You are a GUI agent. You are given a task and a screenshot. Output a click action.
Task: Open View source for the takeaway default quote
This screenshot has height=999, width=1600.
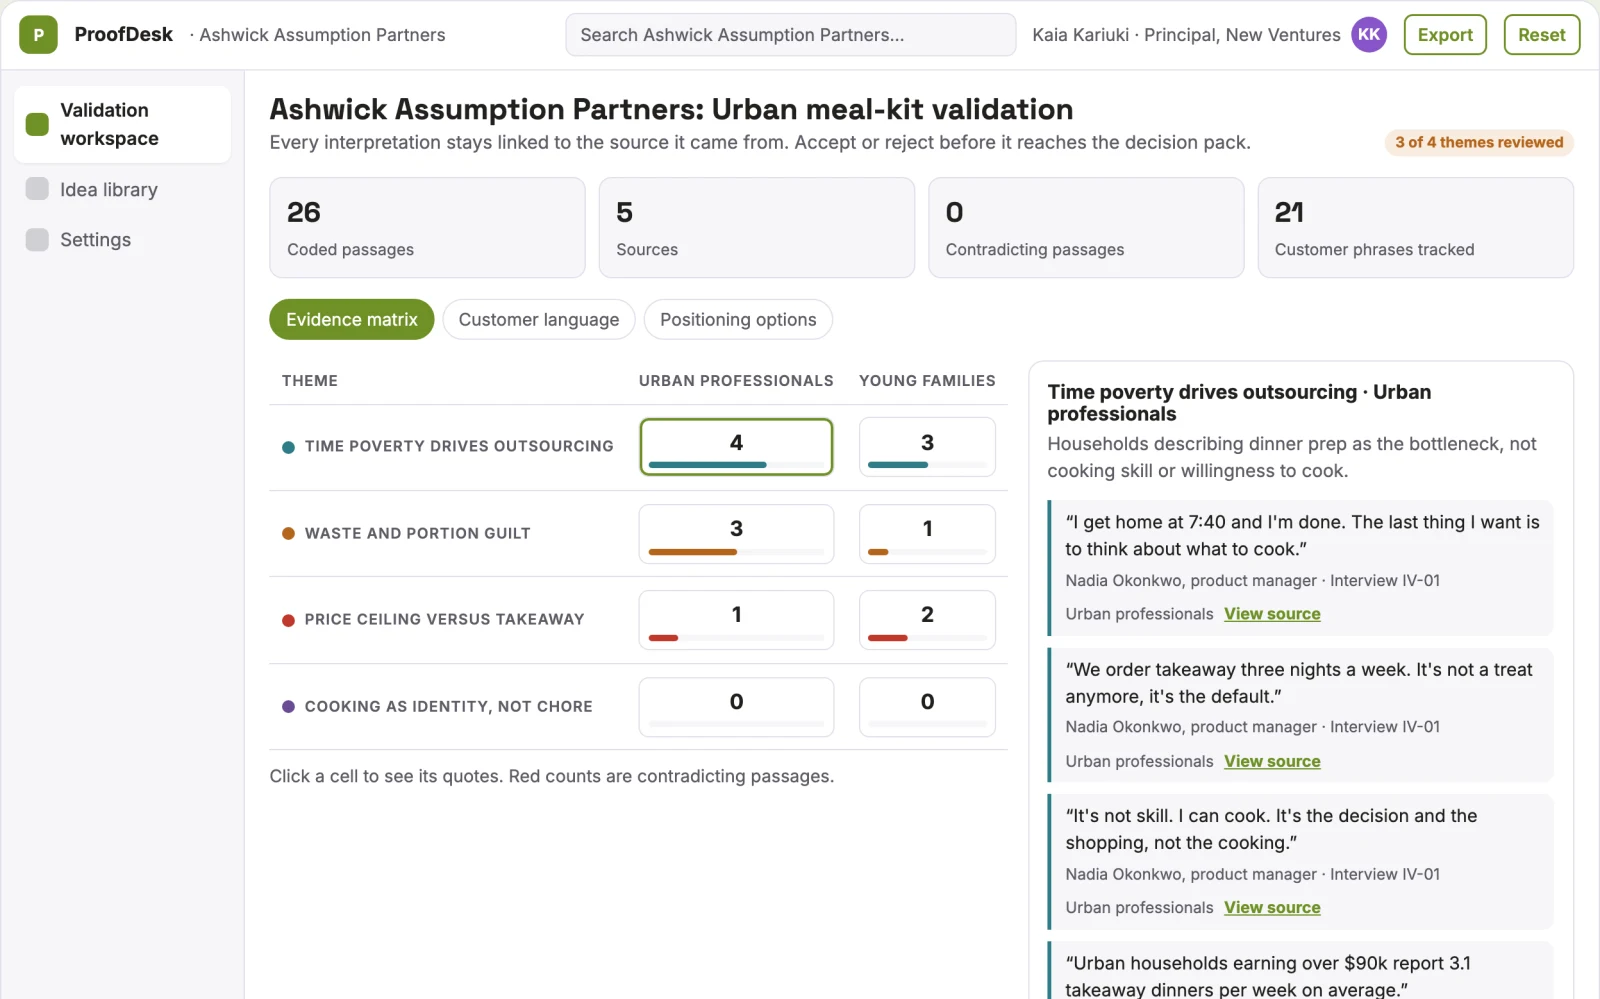1272,761
